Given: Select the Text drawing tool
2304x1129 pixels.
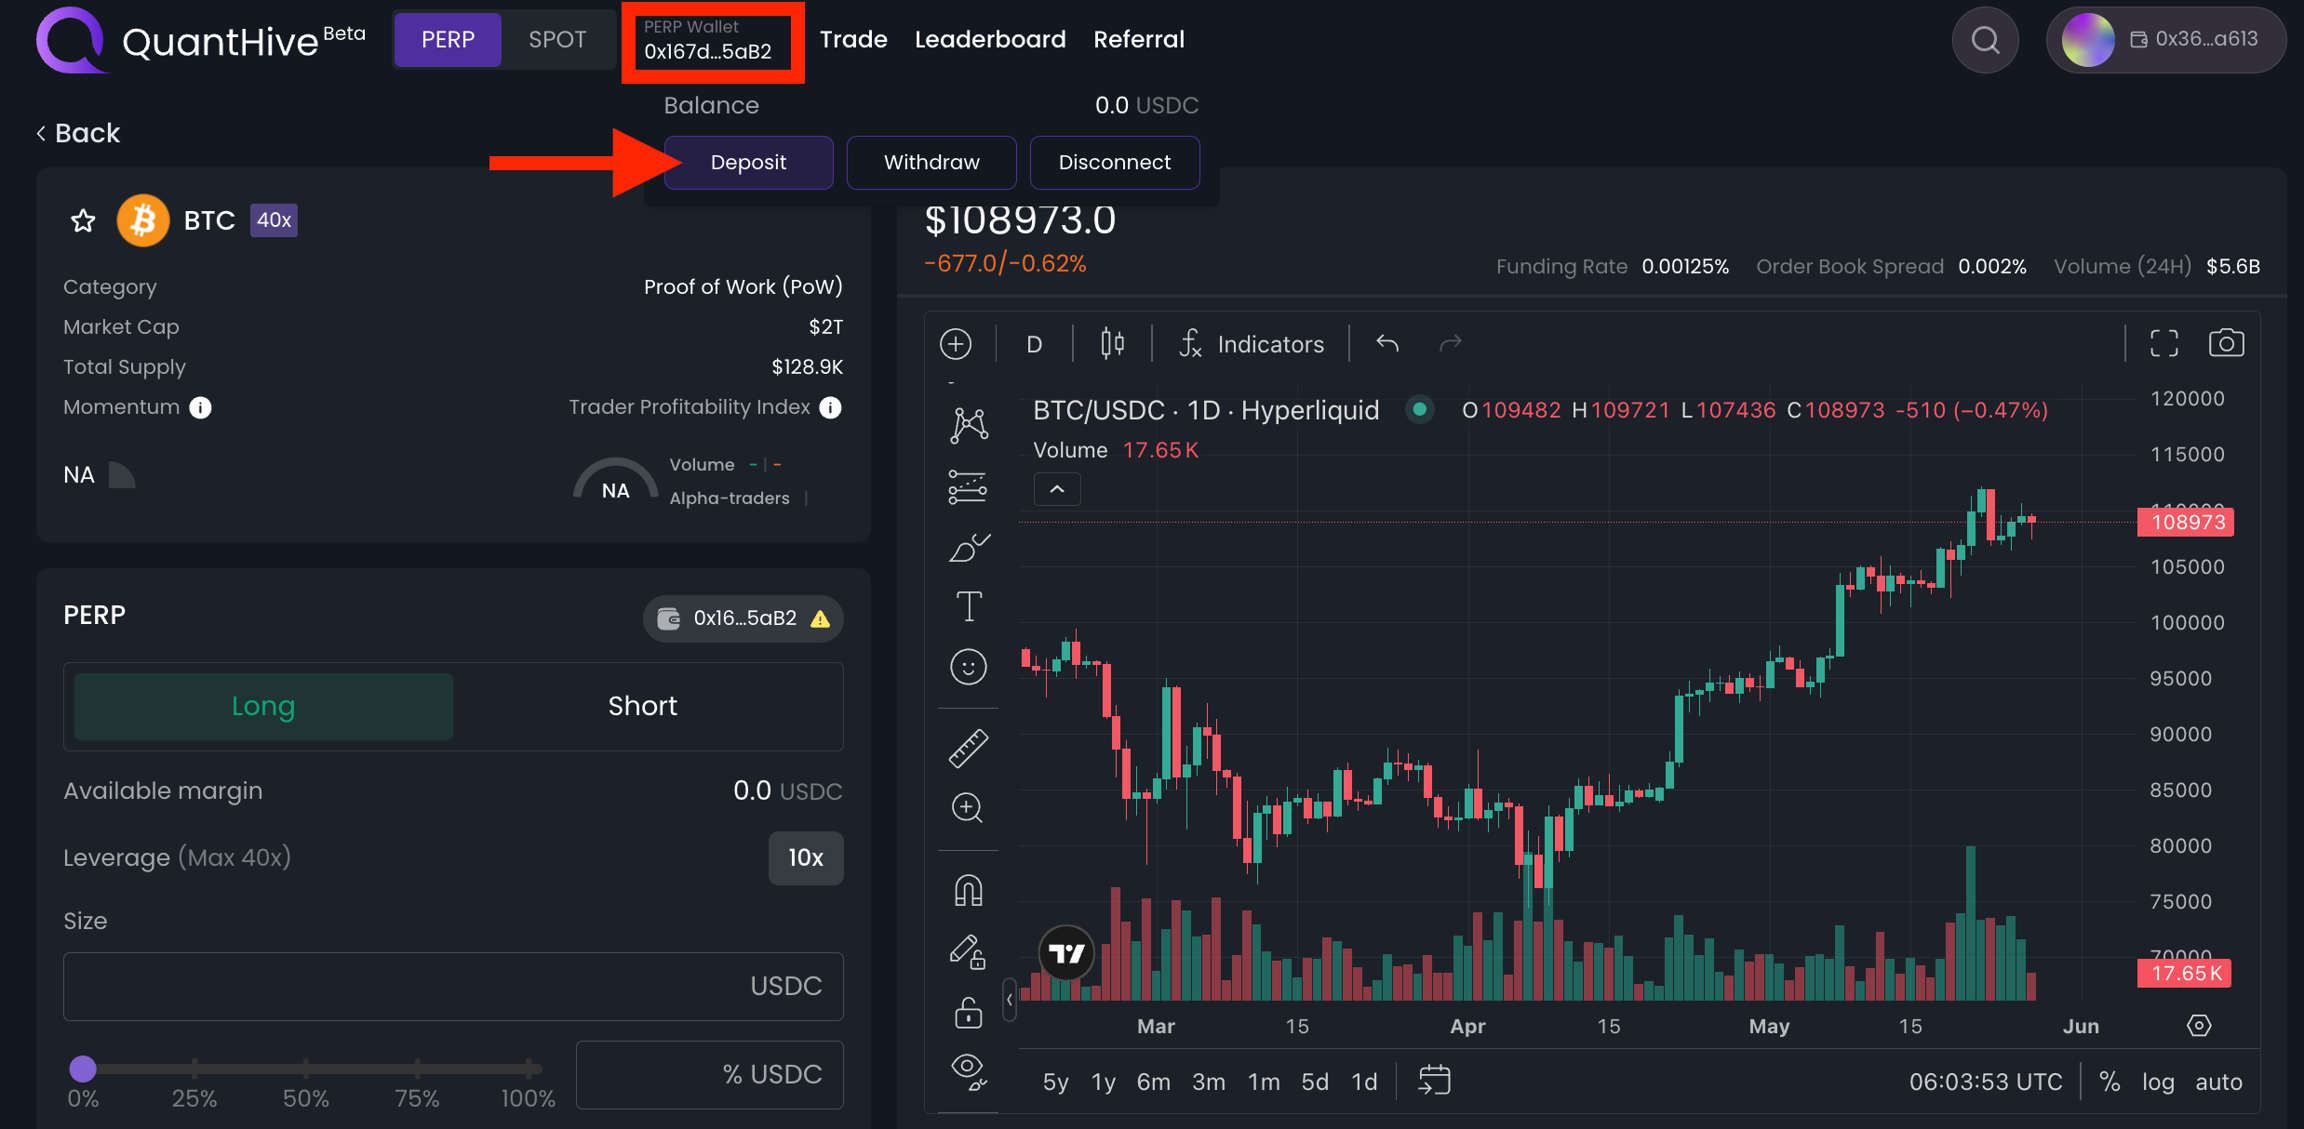Looking at the screenshot, I should click(x=968, y=607).
